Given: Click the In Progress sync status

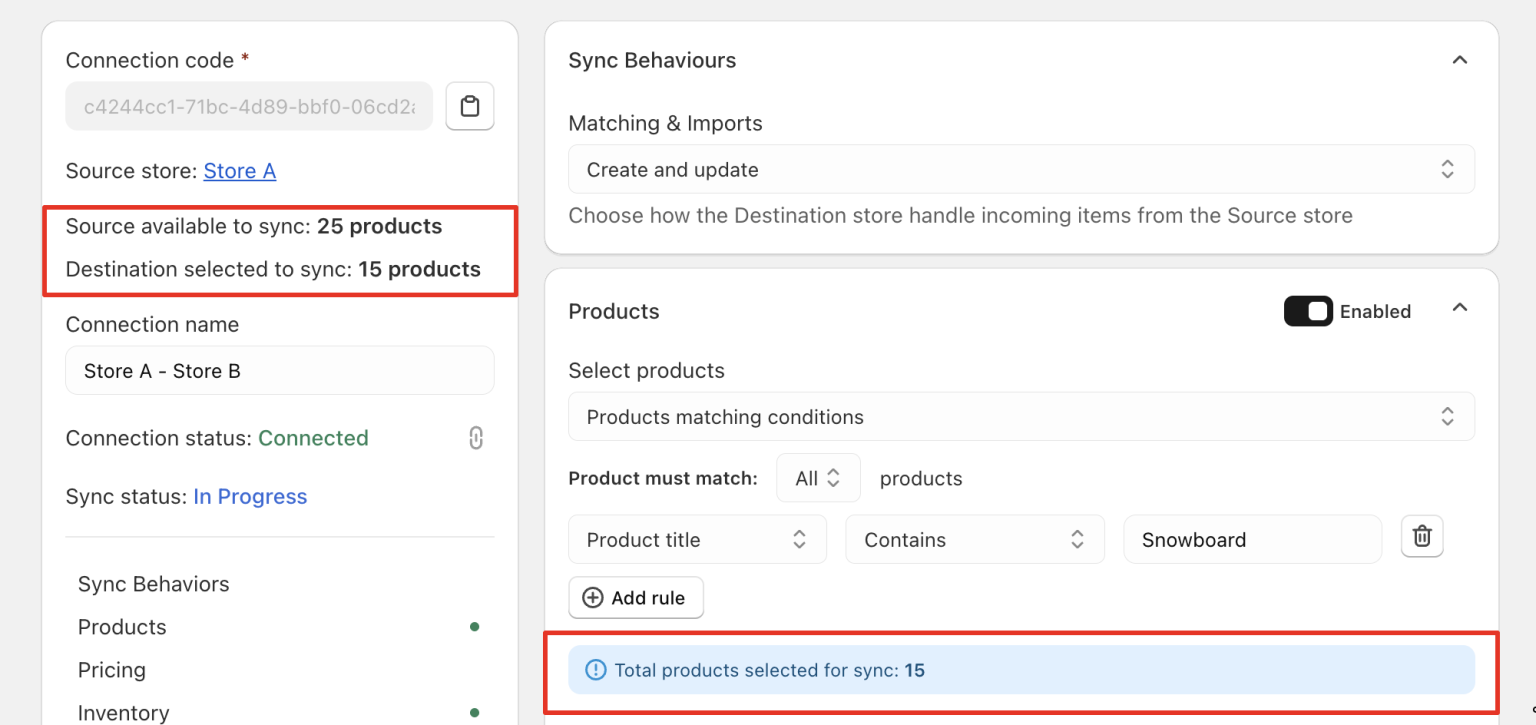Looking at the screenshot, I should [250, 497].
